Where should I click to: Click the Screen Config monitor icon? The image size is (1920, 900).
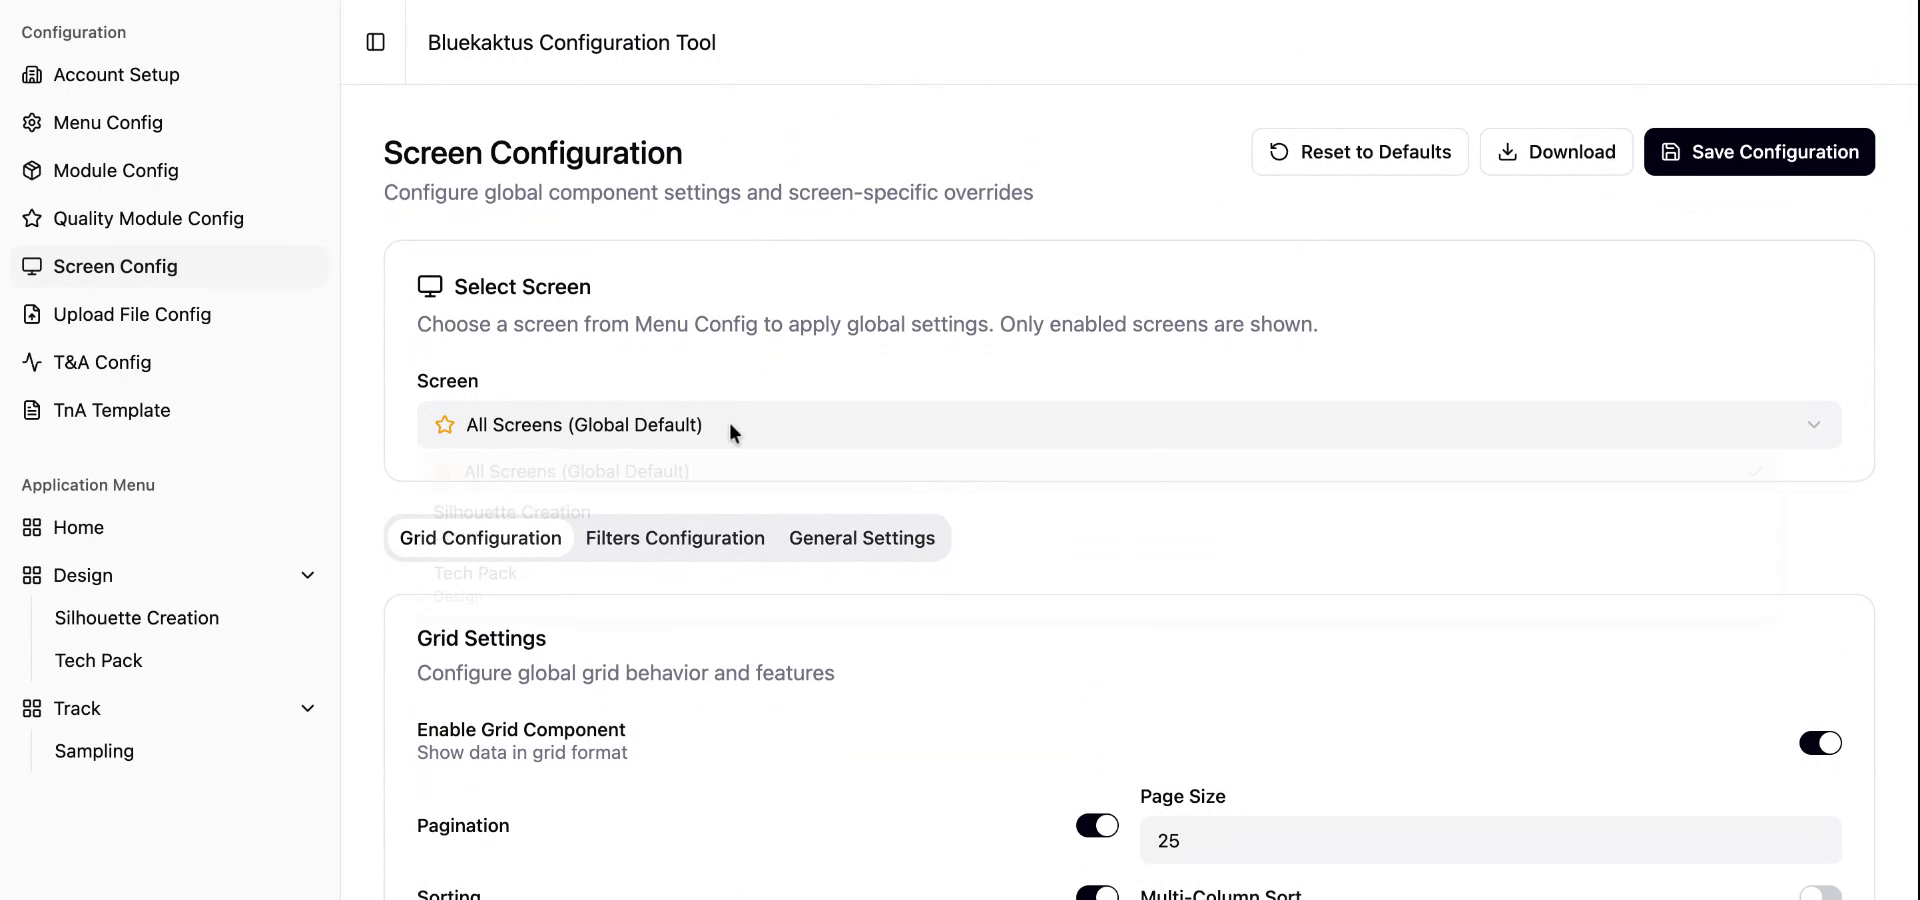pos(33,266)
